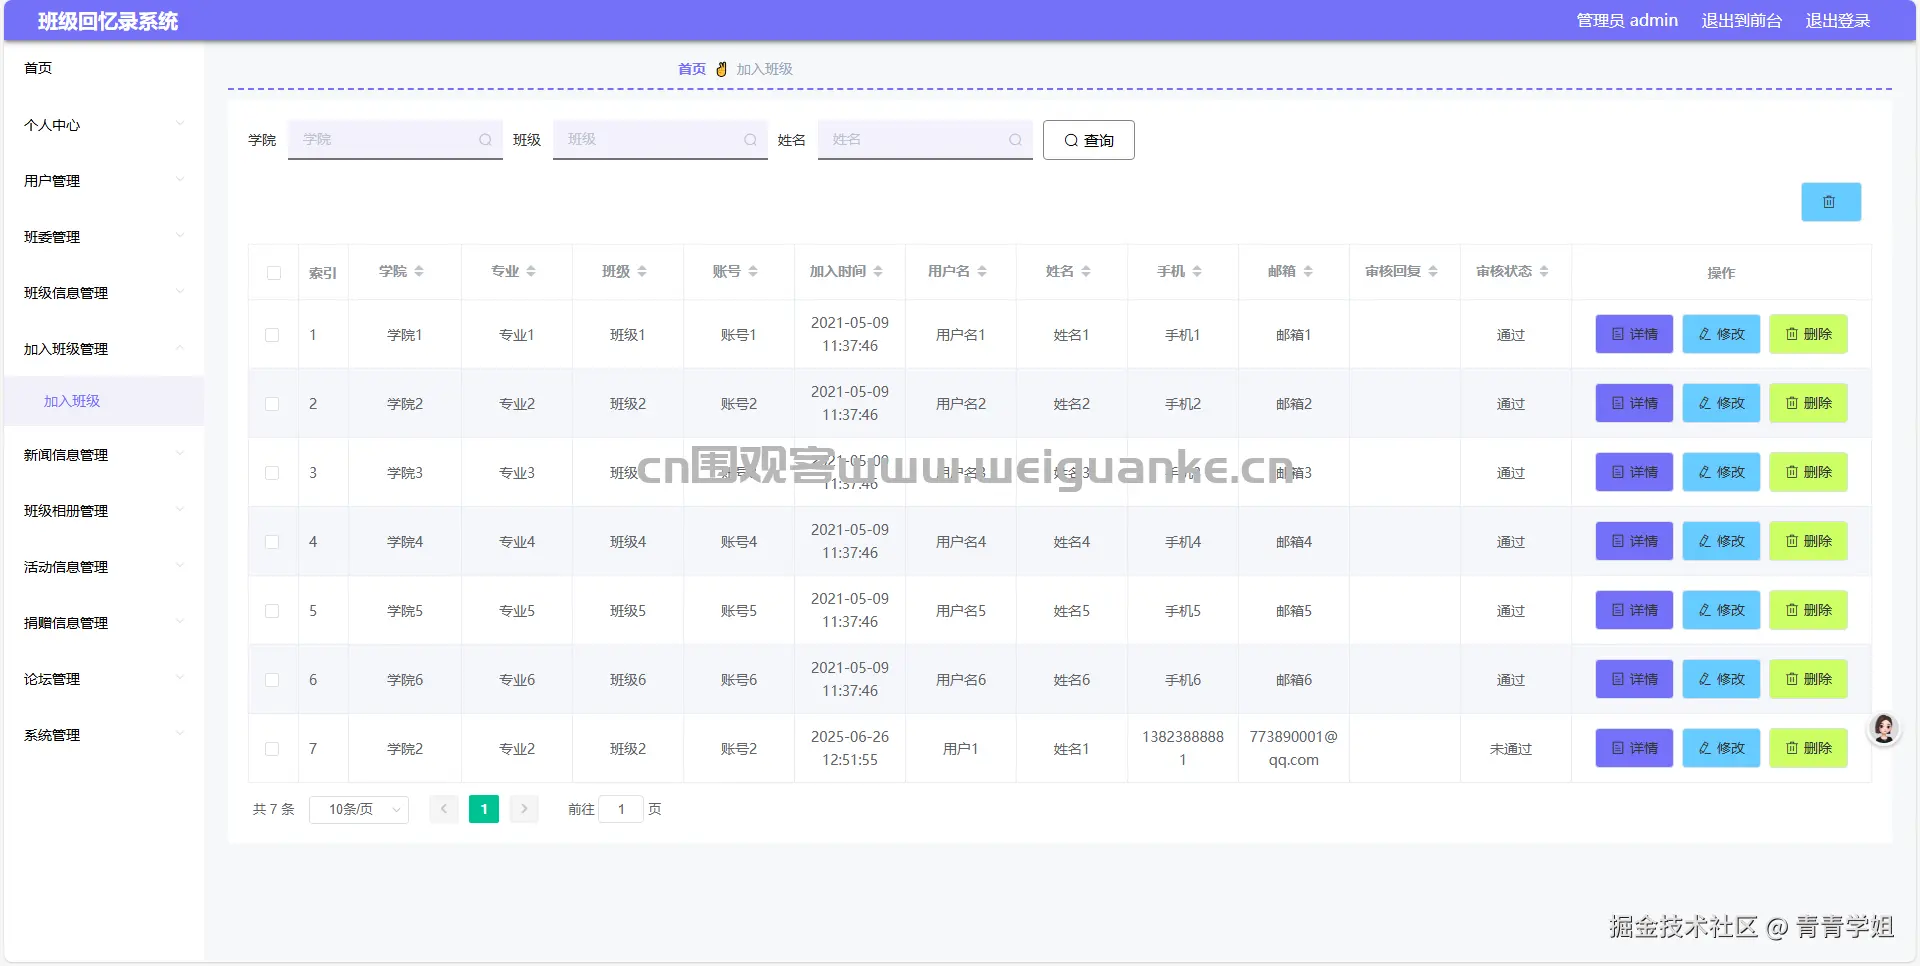Image resolution: width=1920 pixels, height=966 pixels.
Task: Click 修改 for row 2 (用户名2)
Action: coord(1721,403)
